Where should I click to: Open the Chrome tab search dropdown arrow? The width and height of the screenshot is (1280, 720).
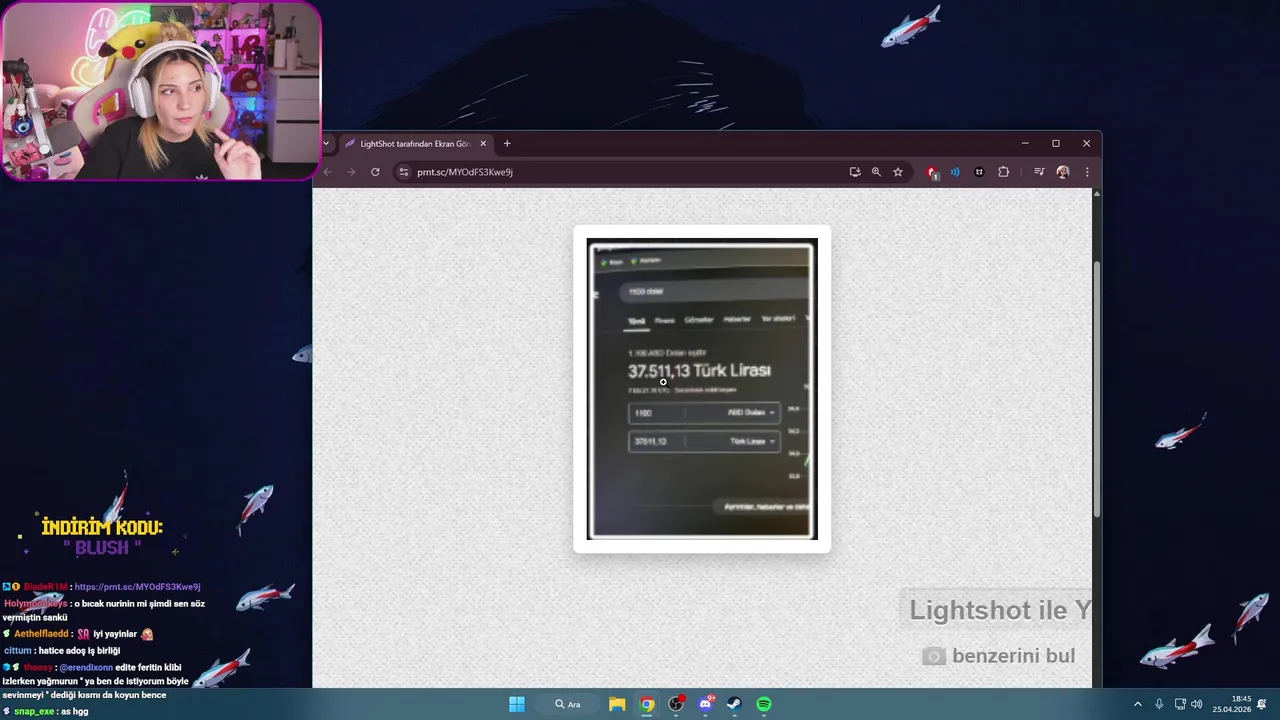(x=326, y=143)
